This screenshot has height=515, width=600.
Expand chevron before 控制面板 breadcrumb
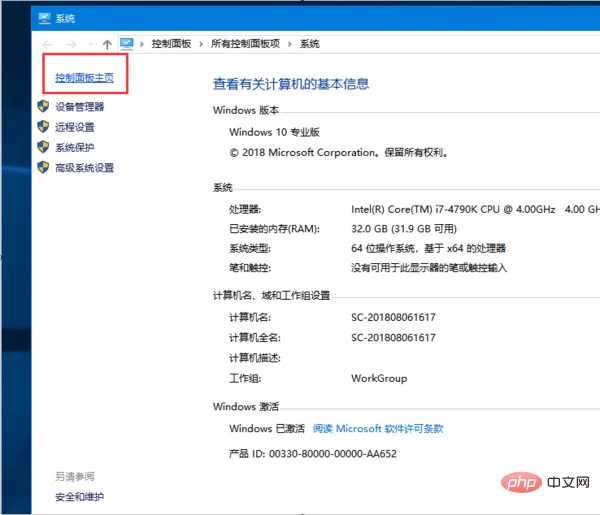[142, 44]
